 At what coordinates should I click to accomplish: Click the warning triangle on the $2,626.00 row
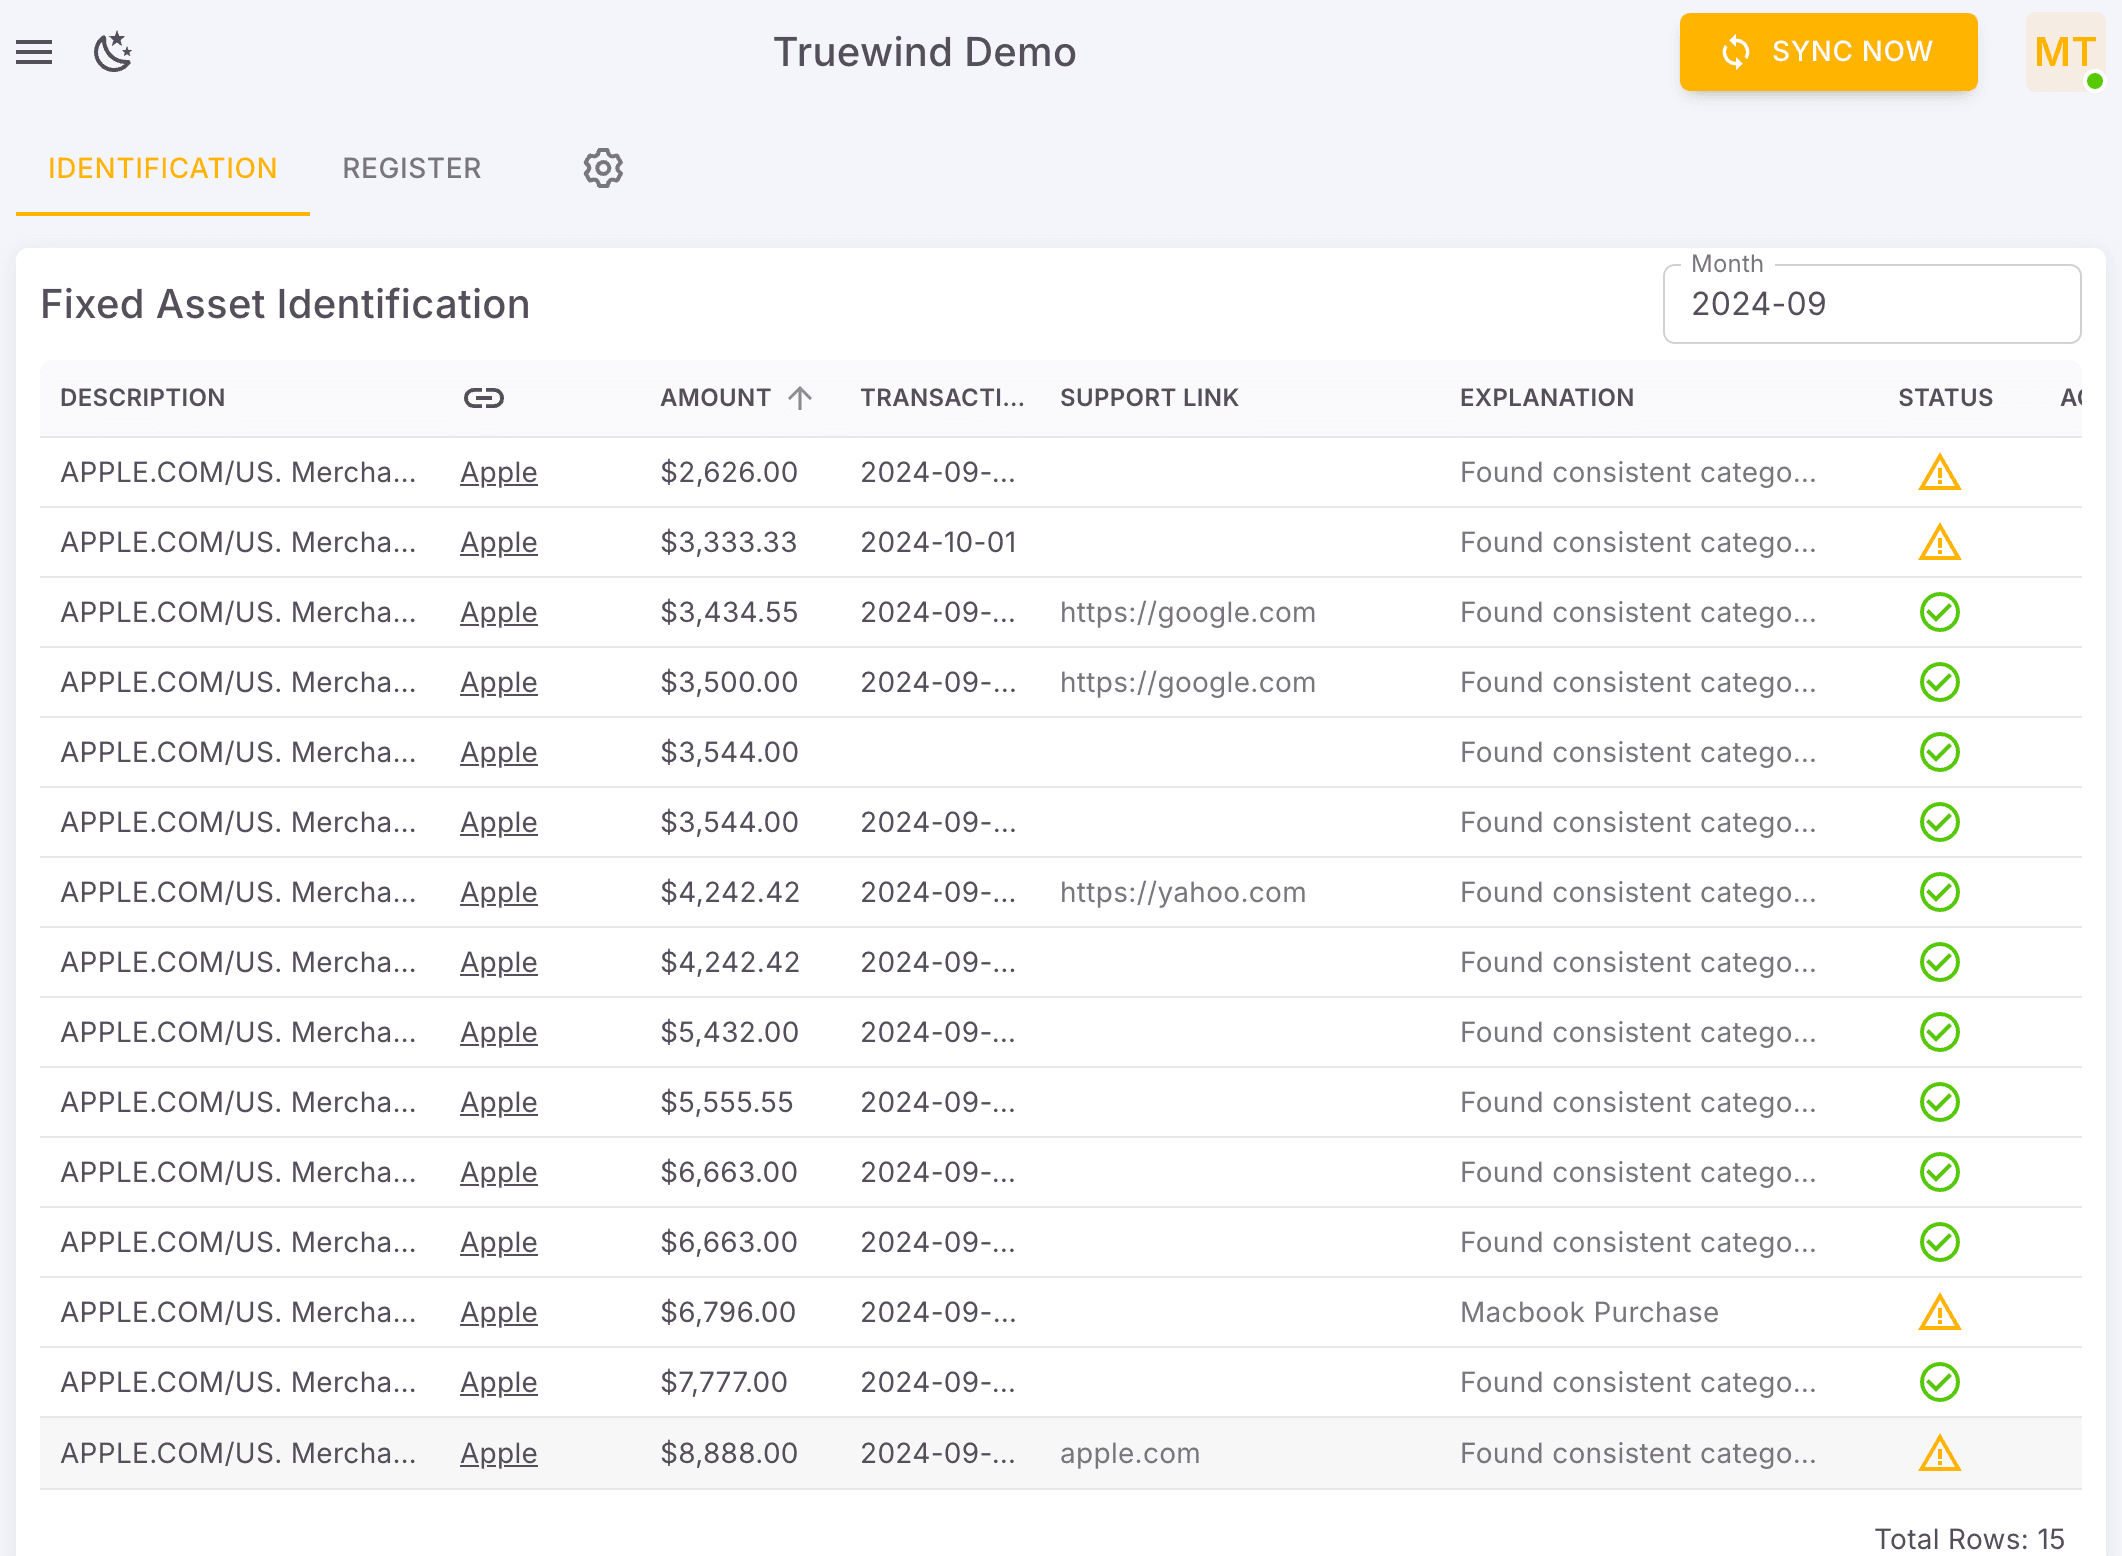pos(1938,472)
